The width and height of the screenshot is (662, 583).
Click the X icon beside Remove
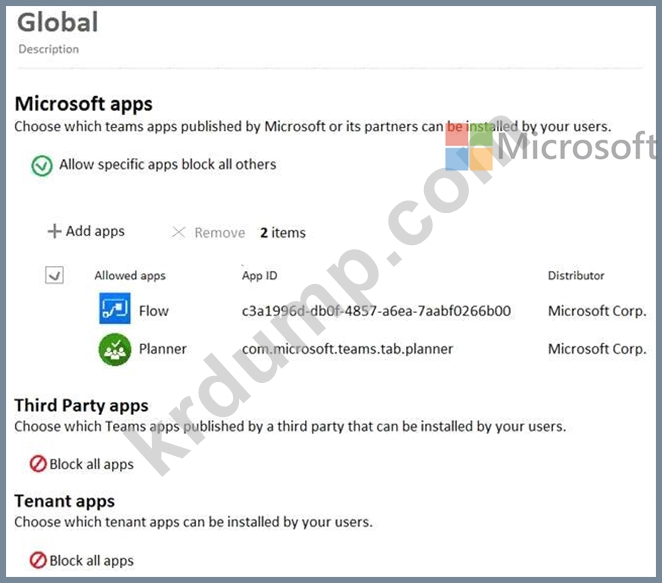[x=179, y=233]
